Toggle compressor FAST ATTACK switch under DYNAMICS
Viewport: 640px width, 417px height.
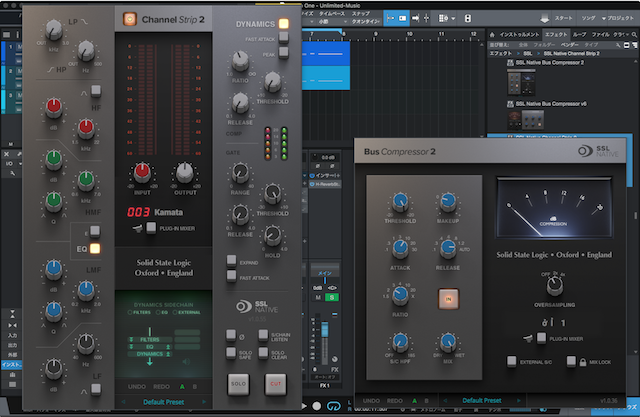(x=283, y=38)
